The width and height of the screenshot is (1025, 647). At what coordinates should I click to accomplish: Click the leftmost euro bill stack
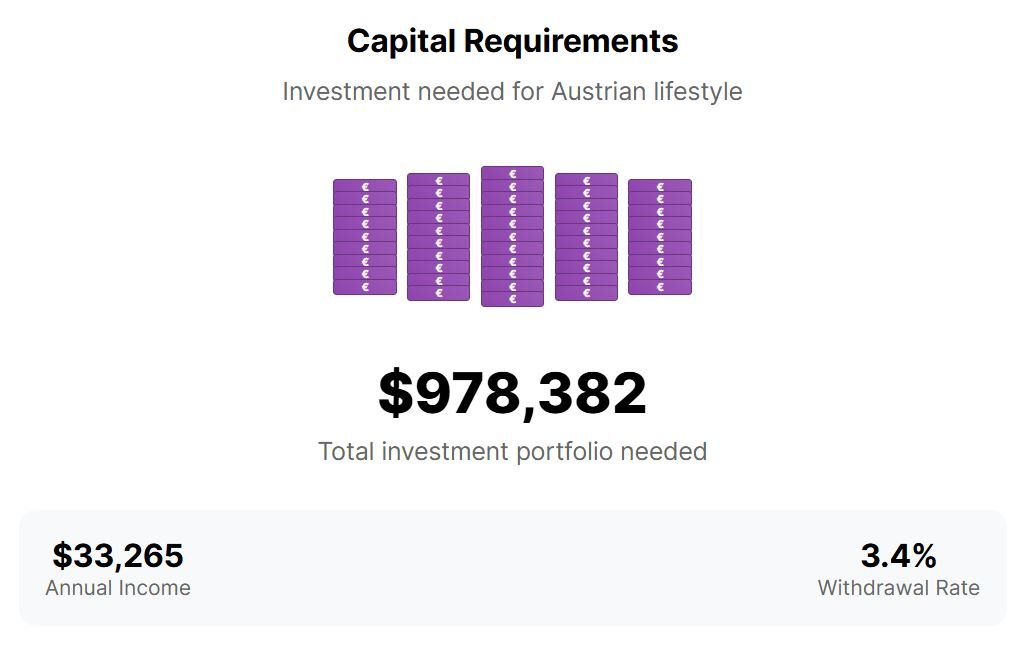(x=364, y=237)
